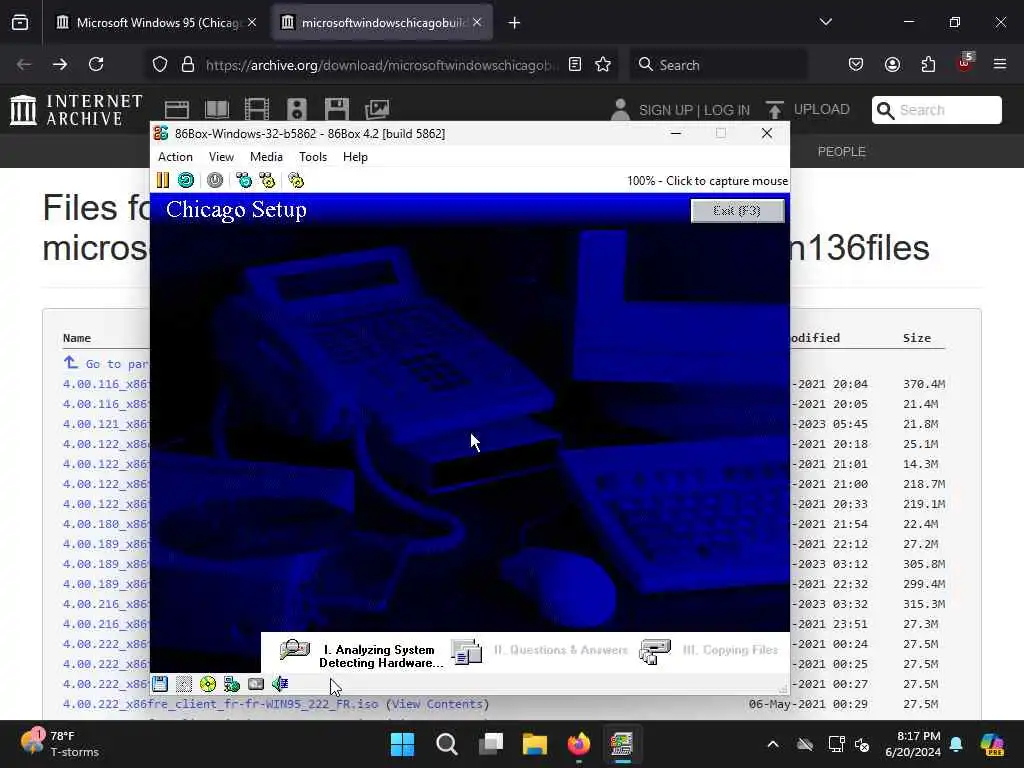Open the Internet Archive images icon
Image resolution: width=1024 pixels, height=768 pixels.
(377, 110)
